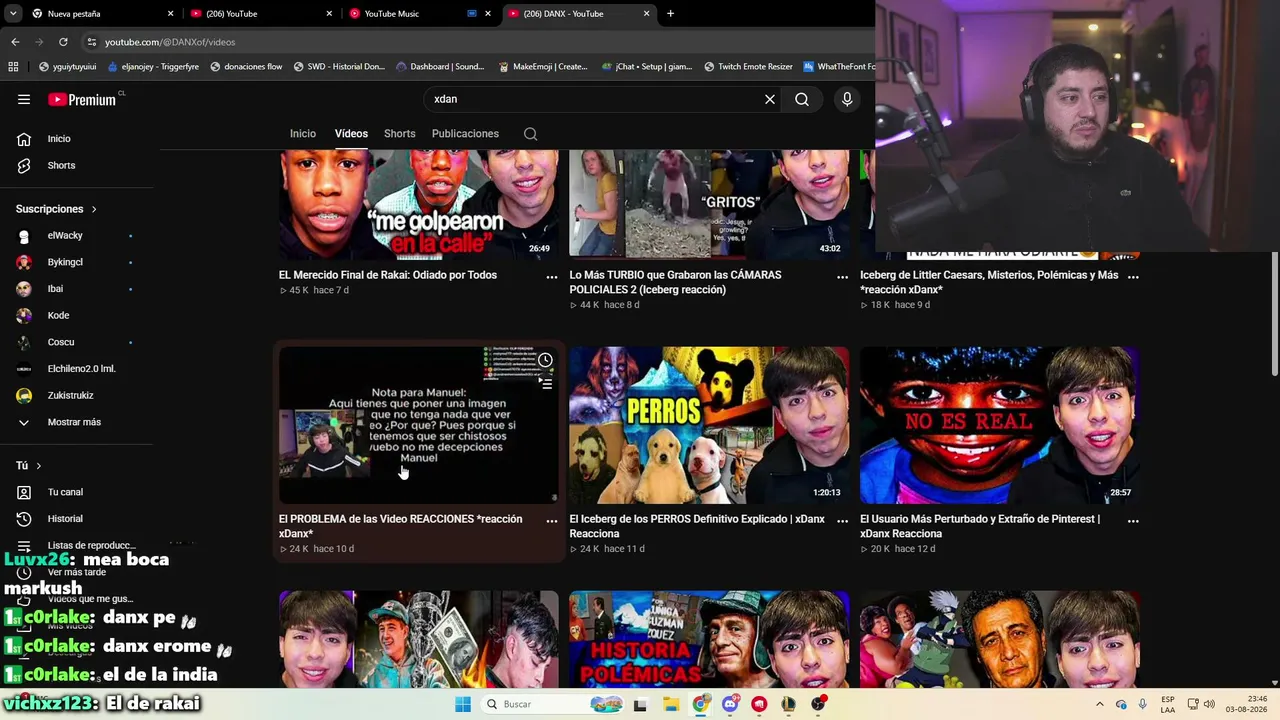This screenshot has height=720, width=1280.
Task: Add hovered video to Watch Later
Action: 545,360
